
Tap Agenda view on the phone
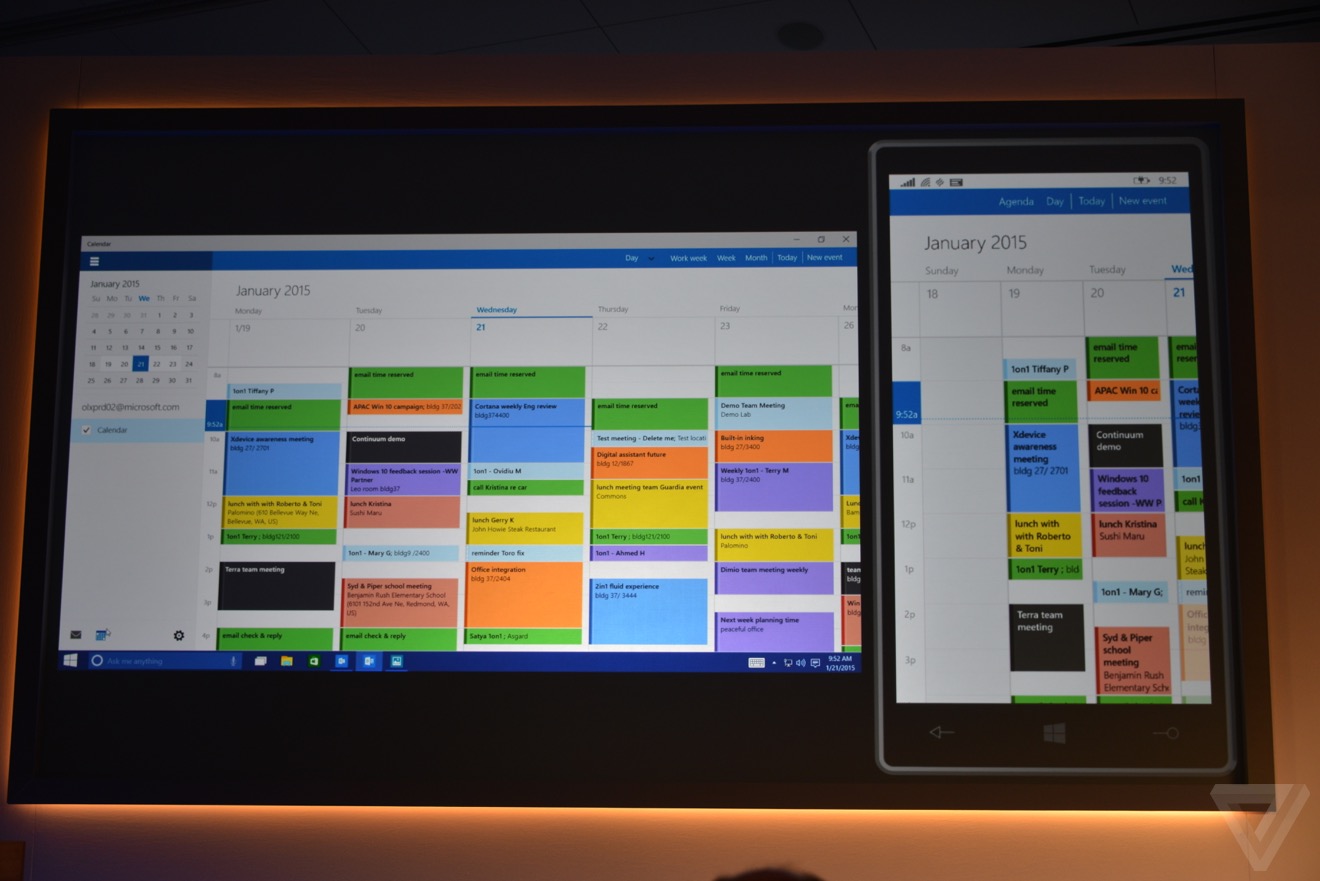tap(1016, 202)
